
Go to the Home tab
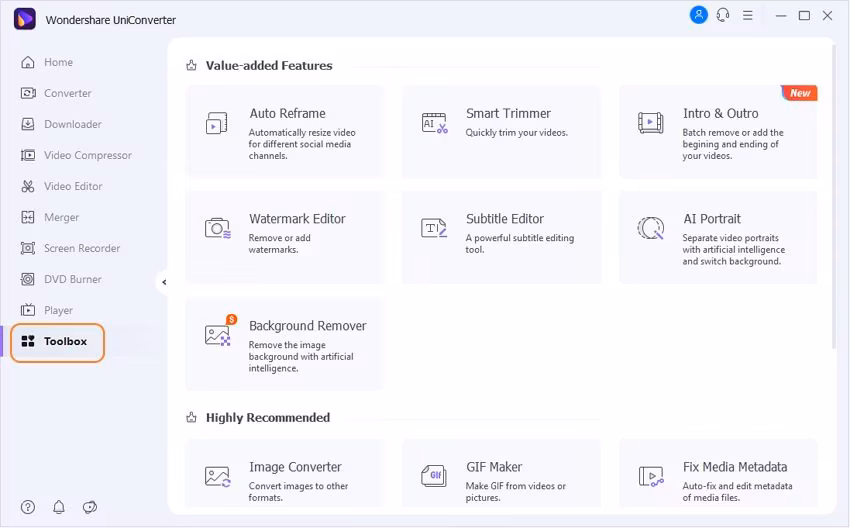point(58,62)
